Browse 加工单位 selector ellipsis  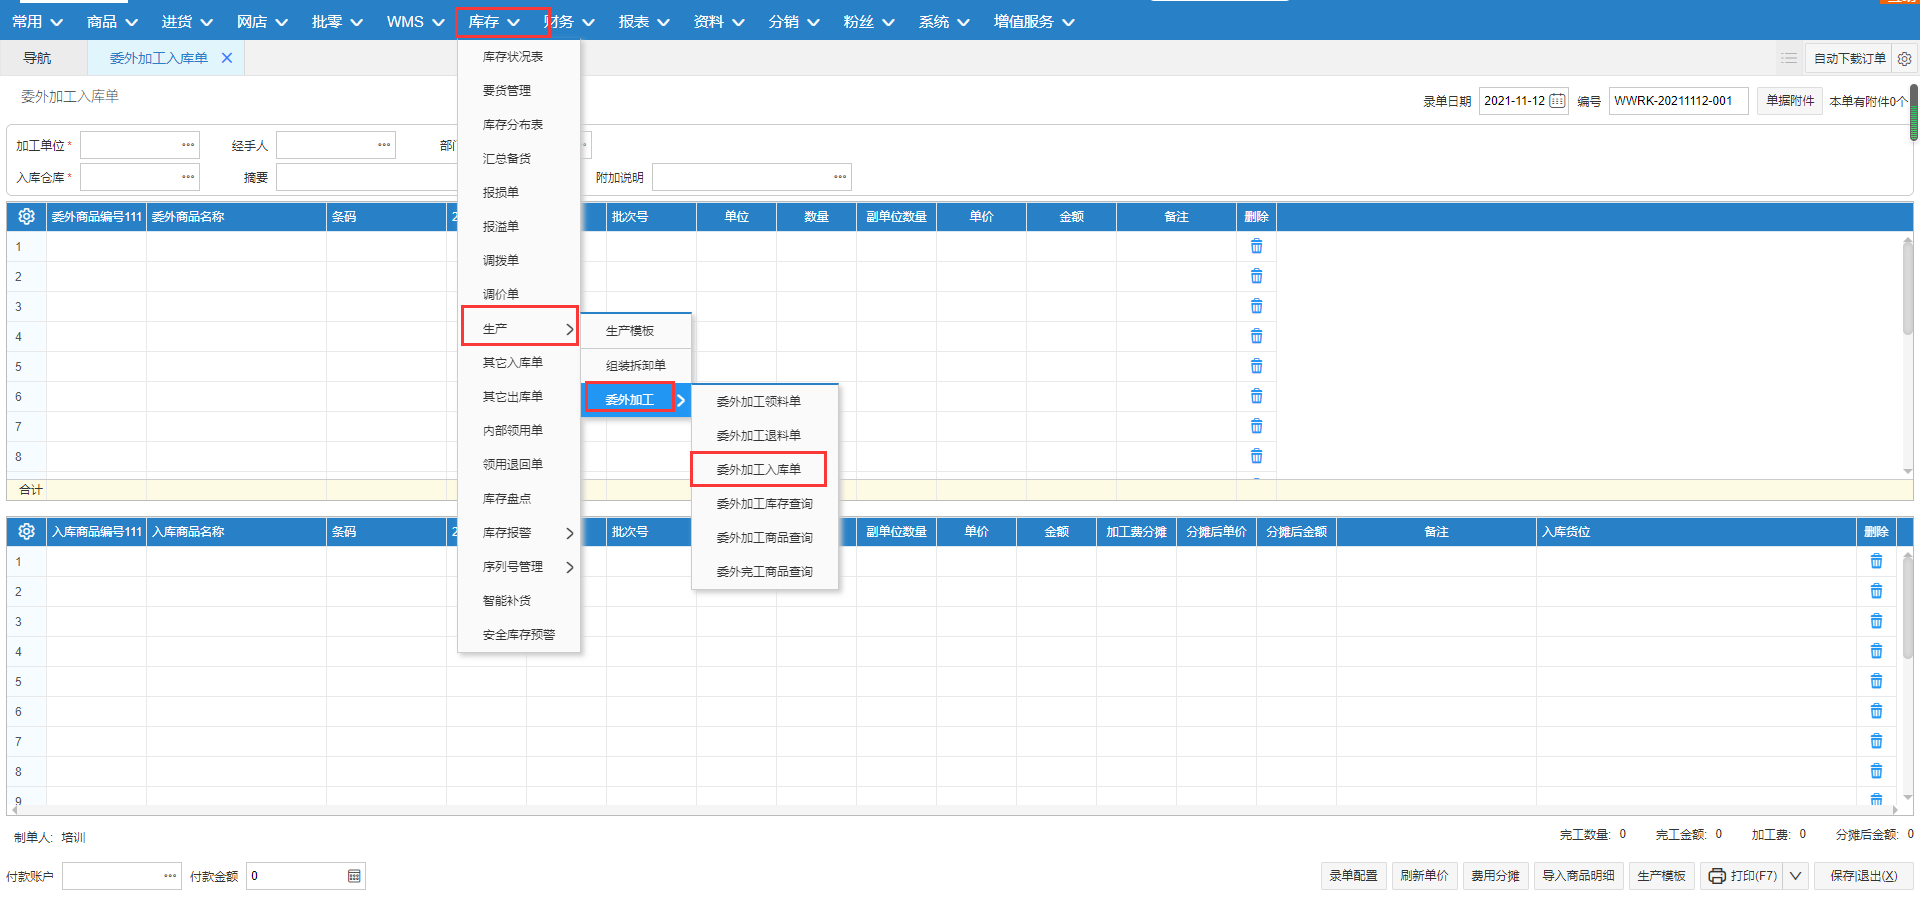coord(188,145)
